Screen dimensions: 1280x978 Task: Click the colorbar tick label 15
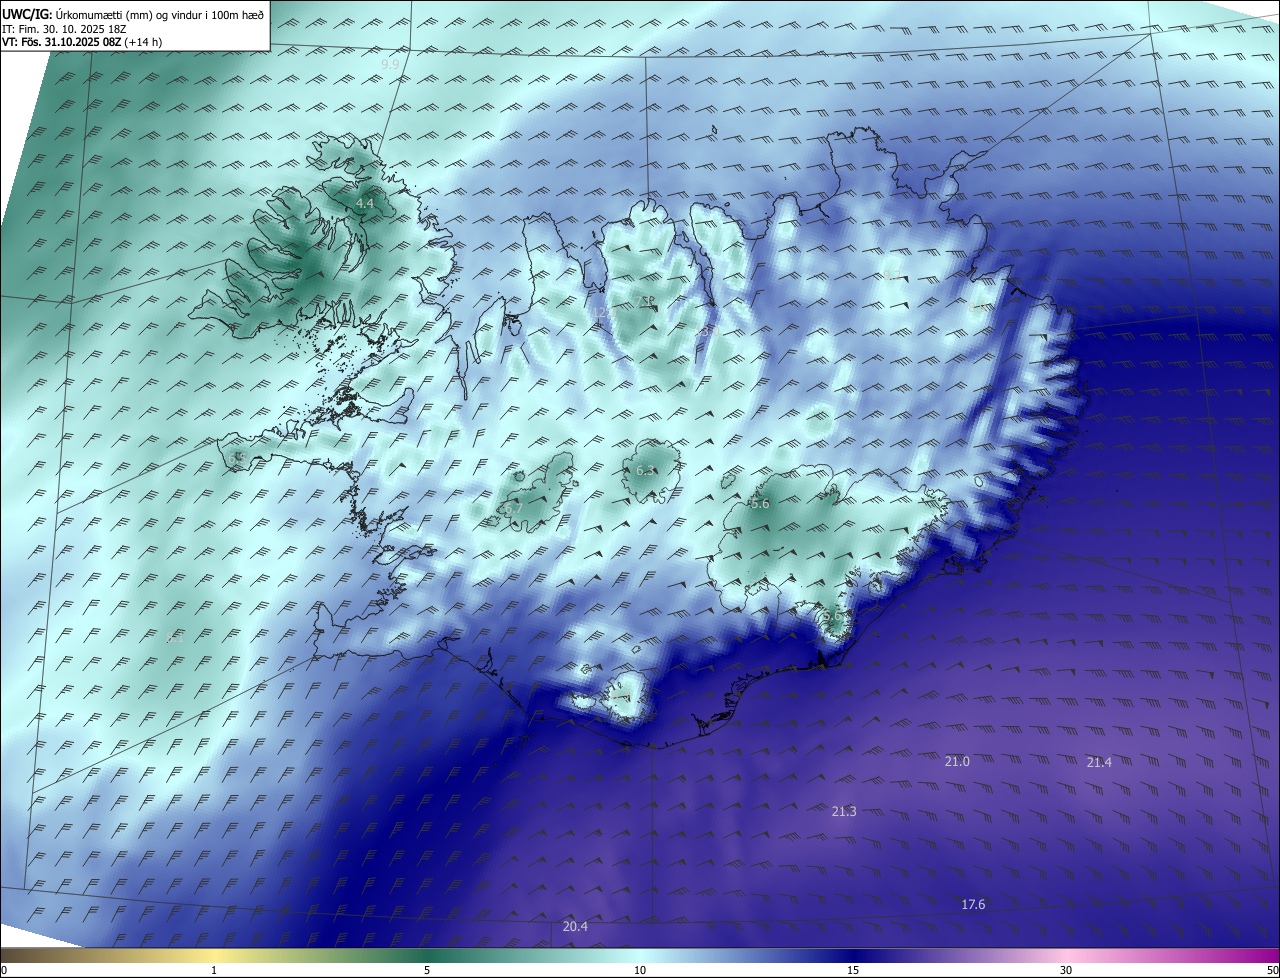point(853,970)
